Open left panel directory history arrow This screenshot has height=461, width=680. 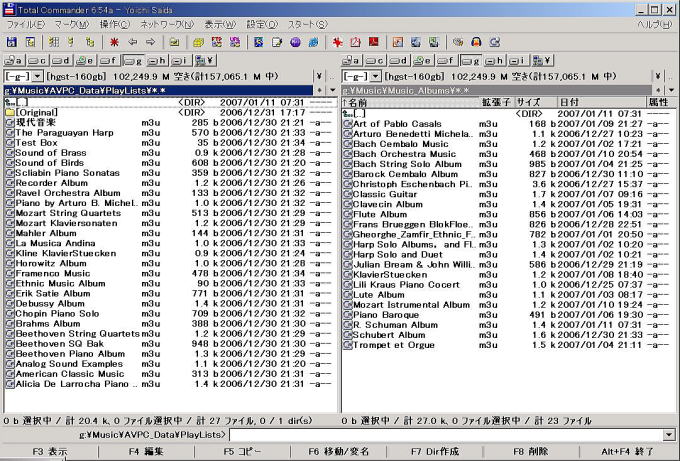[x=333, y=90]
